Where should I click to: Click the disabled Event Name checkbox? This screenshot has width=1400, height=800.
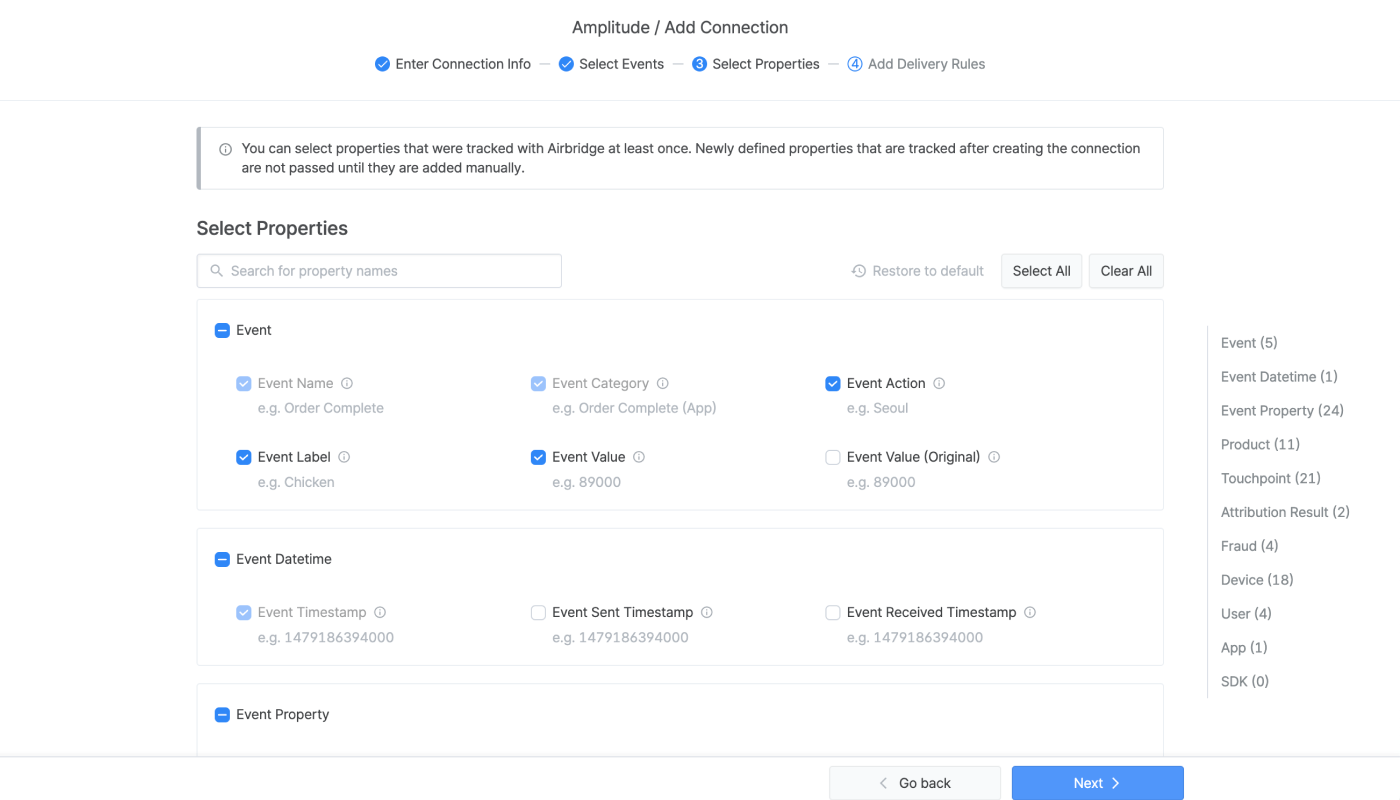pos(244,383)
